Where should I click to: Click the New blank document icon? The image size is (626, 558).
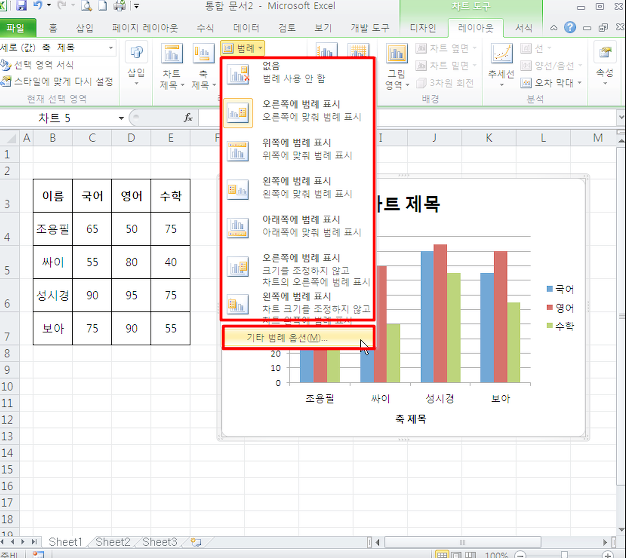tap(102, 6)
